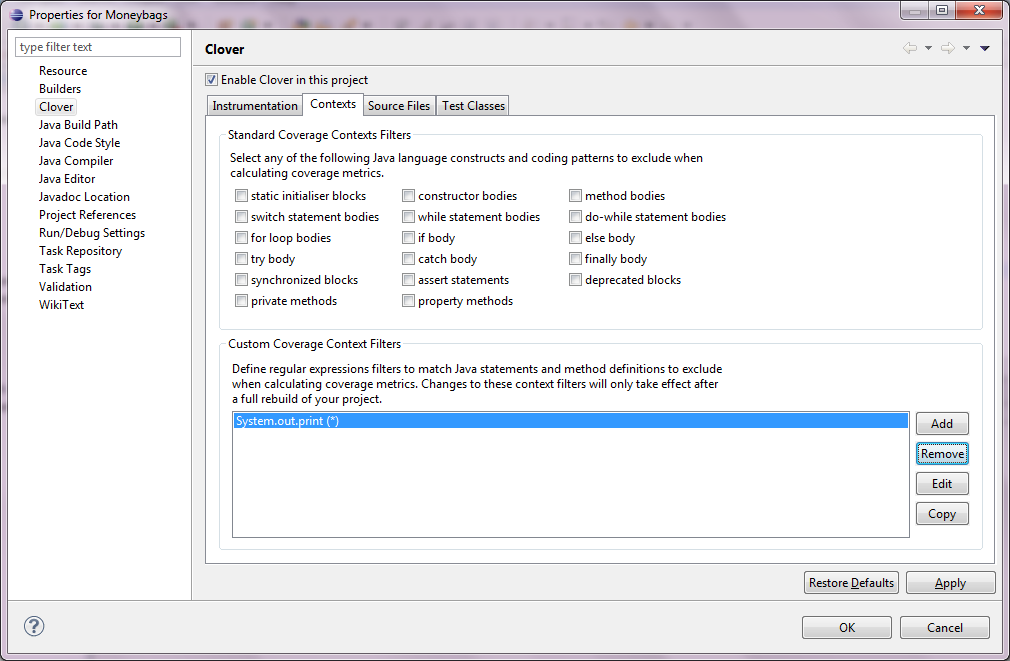Open the back history dropdown arrow

click(928, 48)
